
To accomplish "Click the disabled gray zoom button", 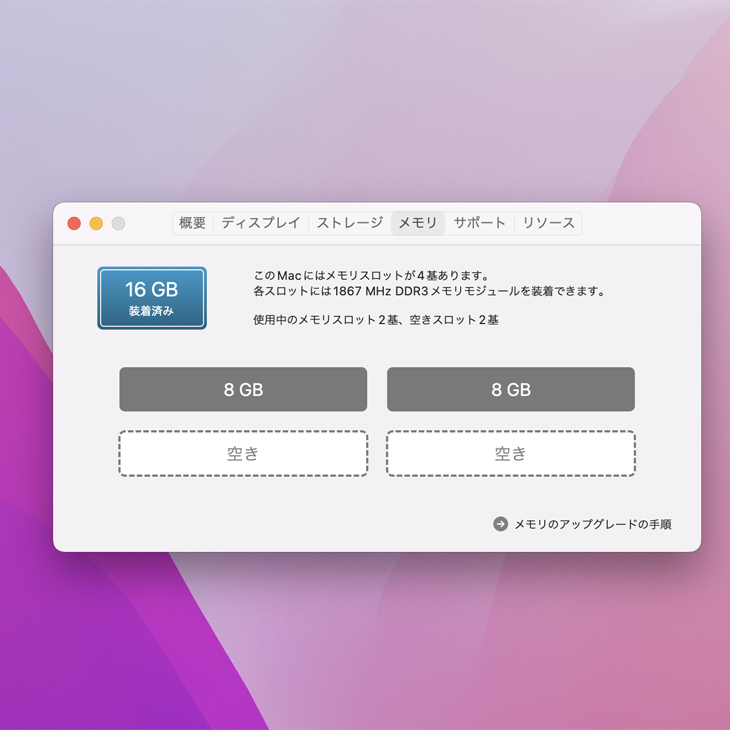I will click(118, 223).
